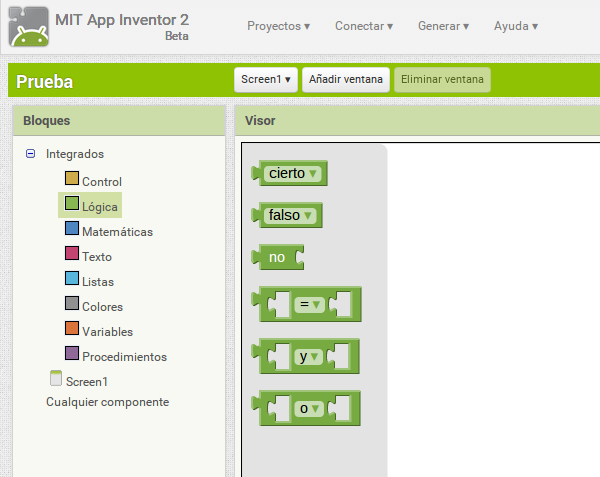
Task: Click the pink Texto category square
Action: tap(72, 253)
